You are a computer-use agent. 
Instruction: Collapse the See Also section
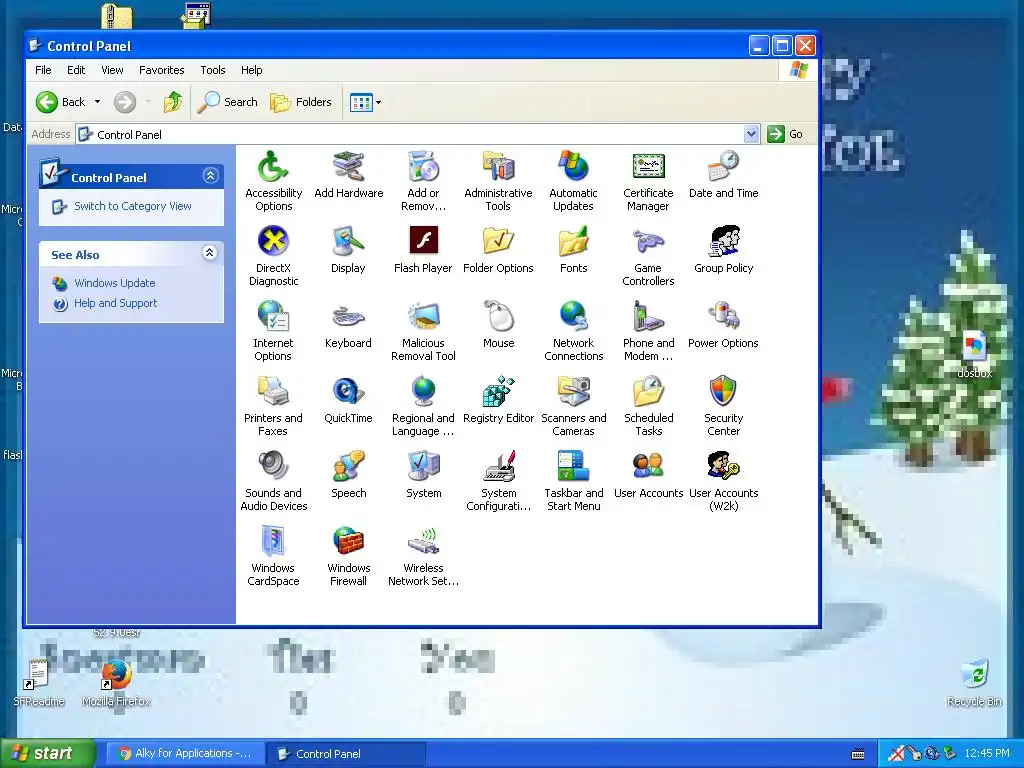point(210,253)
